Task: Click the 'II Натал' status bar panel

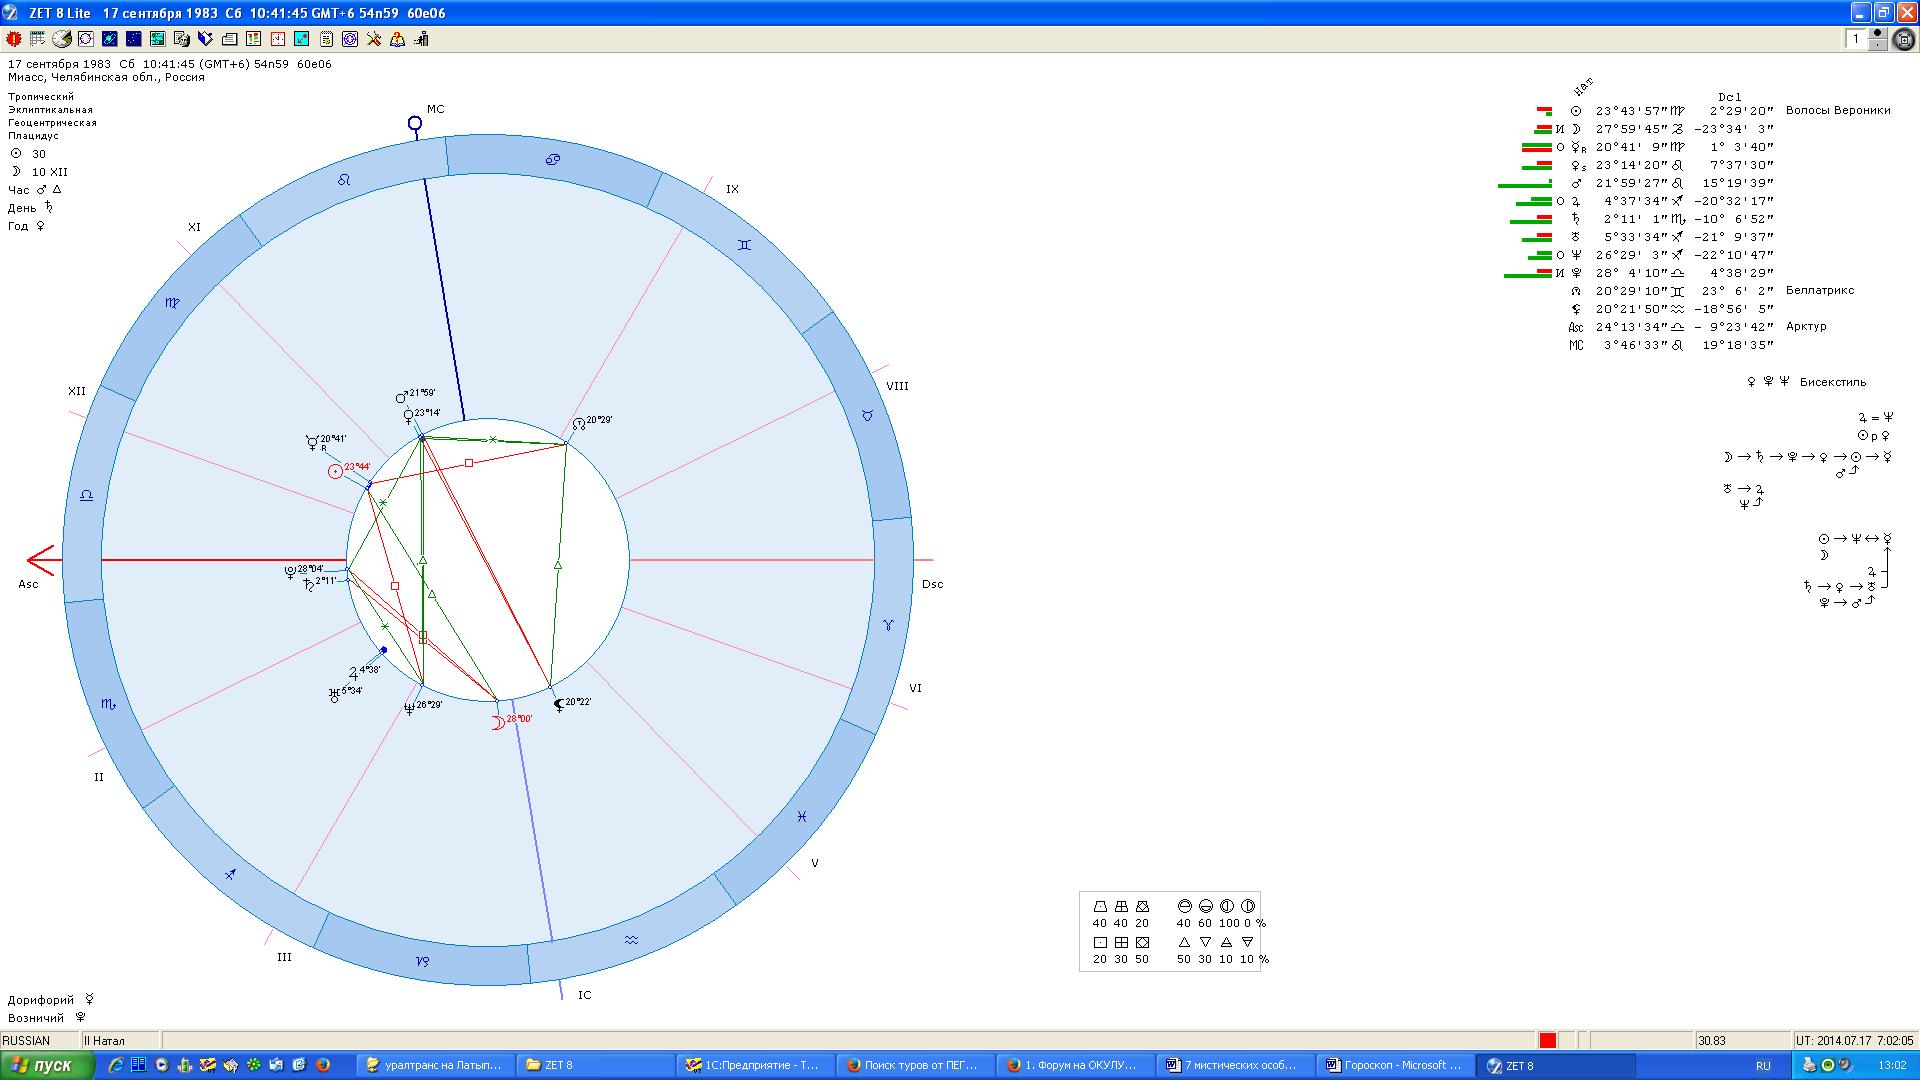Action: [118, 1041]
